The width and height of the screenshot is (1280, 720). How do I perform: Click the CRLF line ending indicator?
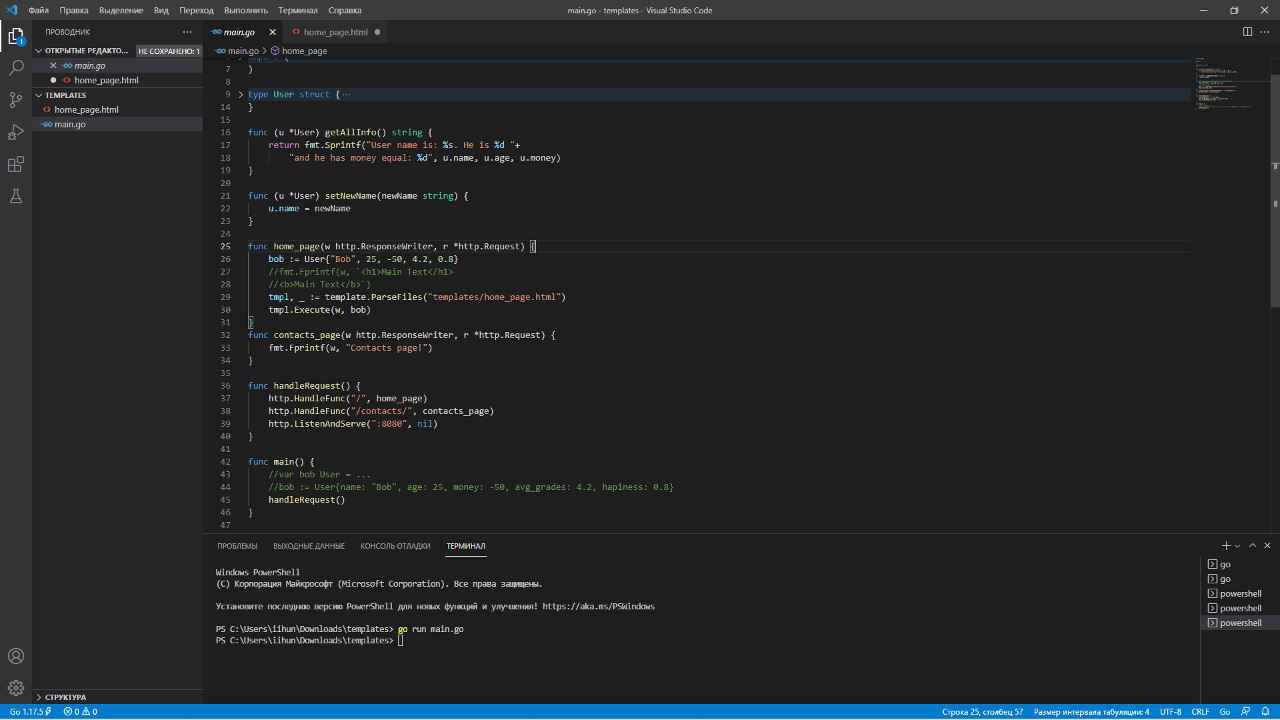(x=1200, y=712)
